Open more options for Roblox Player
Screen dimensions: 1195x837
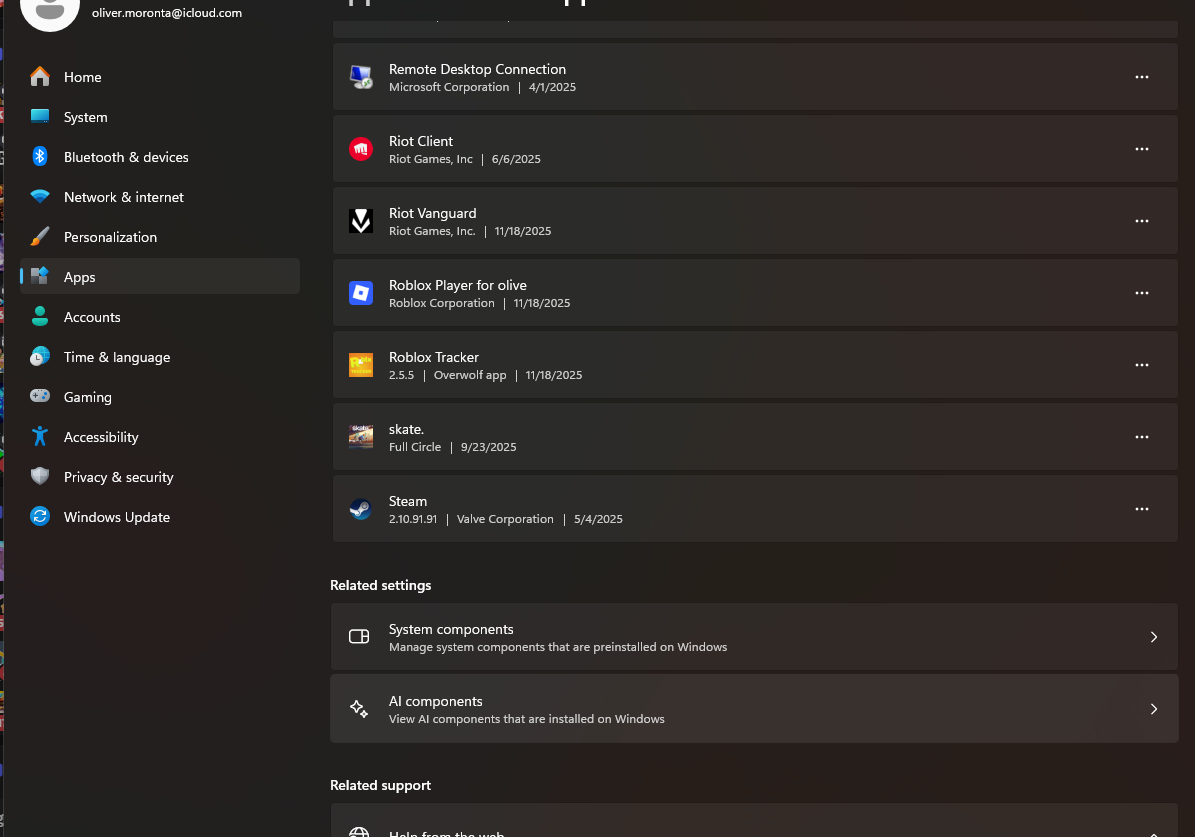coord(1142,293)
